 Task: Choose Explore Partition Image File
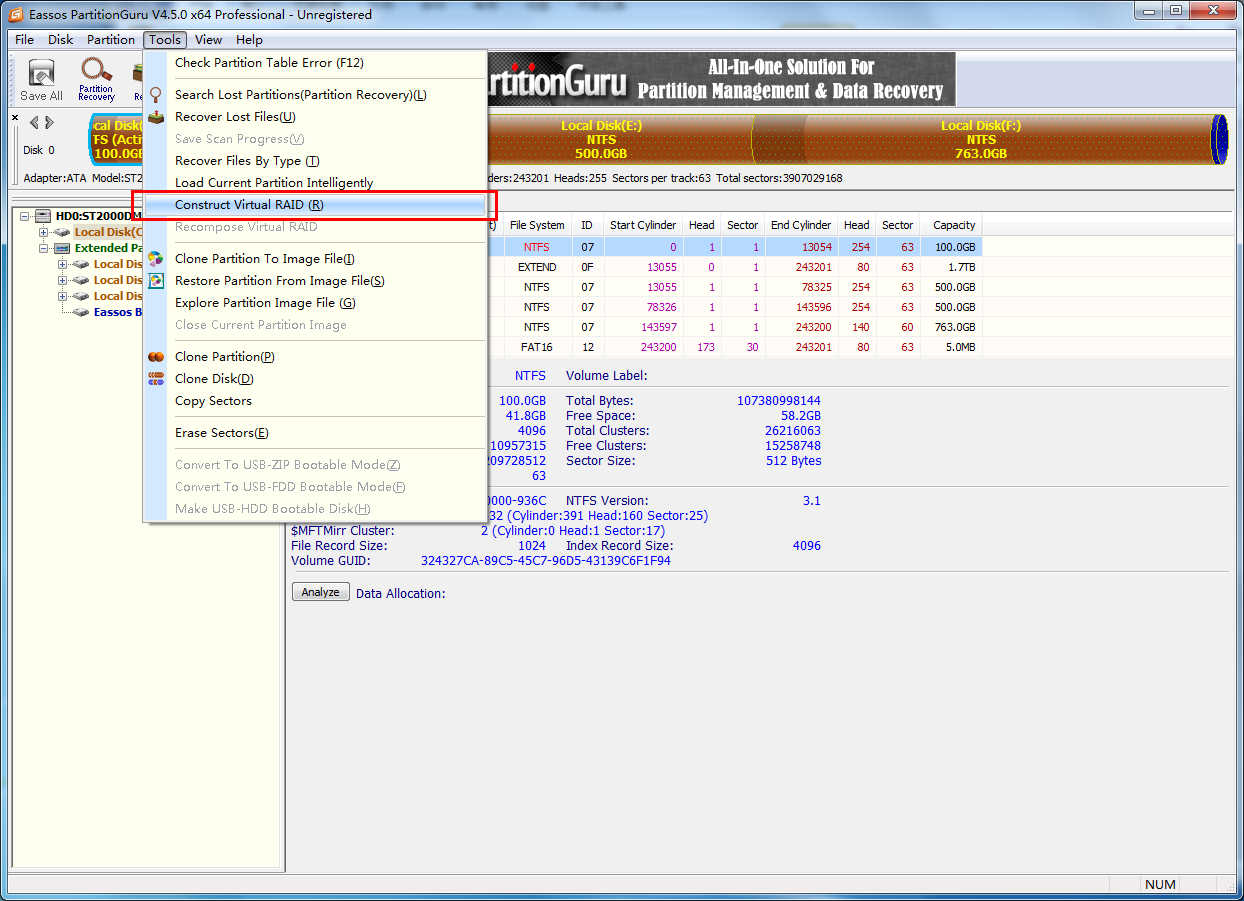click(x=315, y=303)
